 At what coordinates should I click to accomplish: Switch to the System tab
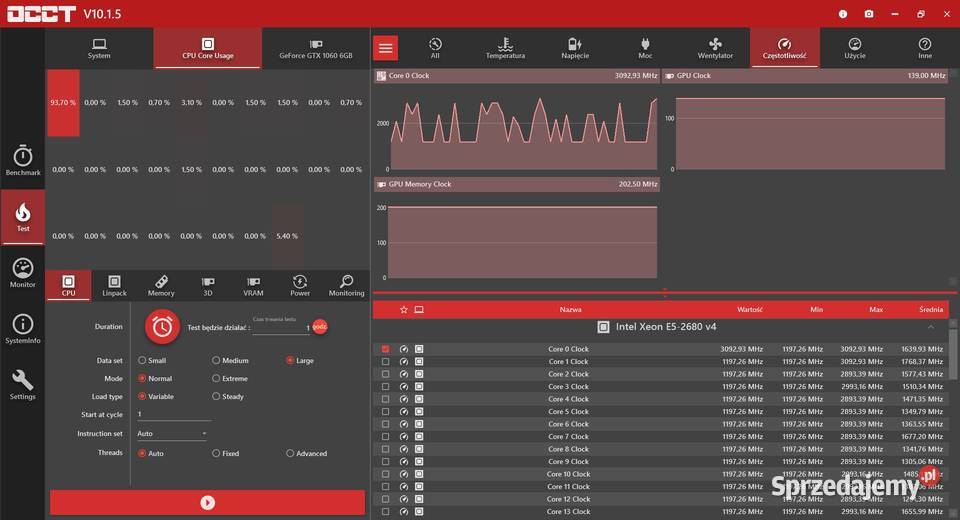99,49
